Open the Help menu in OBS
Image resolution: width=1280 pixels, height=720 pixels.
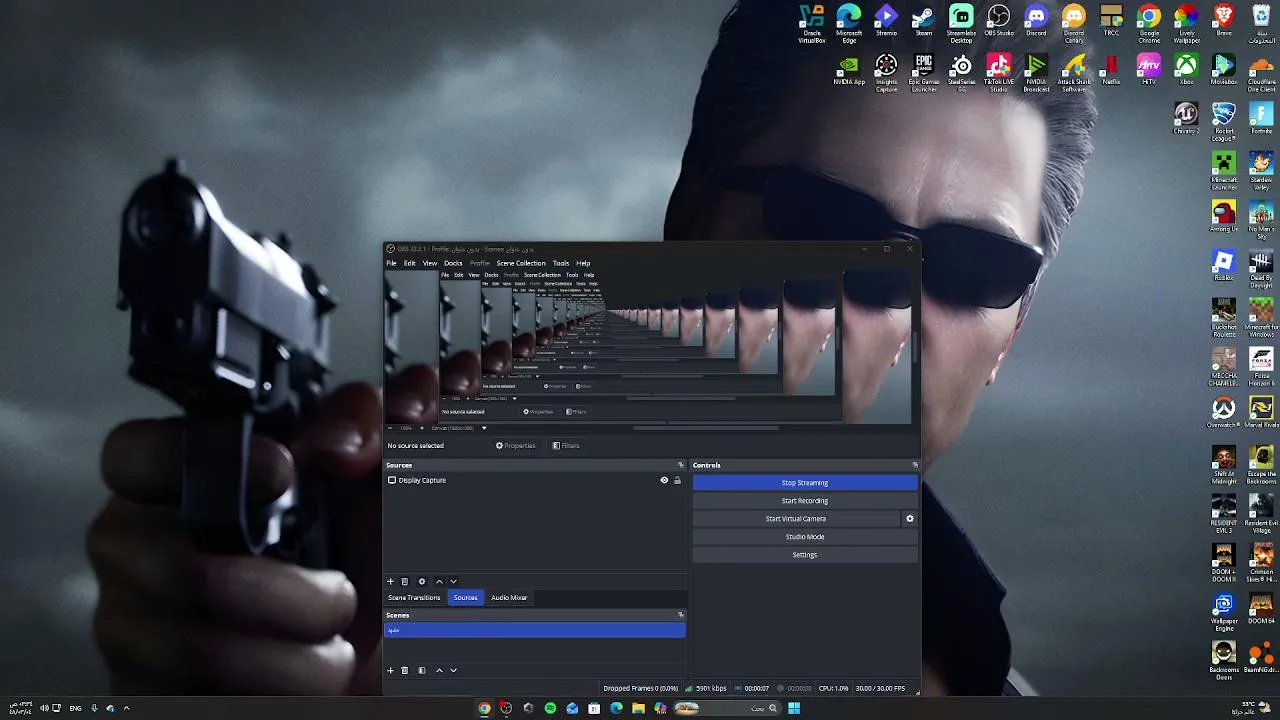pyautogui.click(x=583, y=263)
